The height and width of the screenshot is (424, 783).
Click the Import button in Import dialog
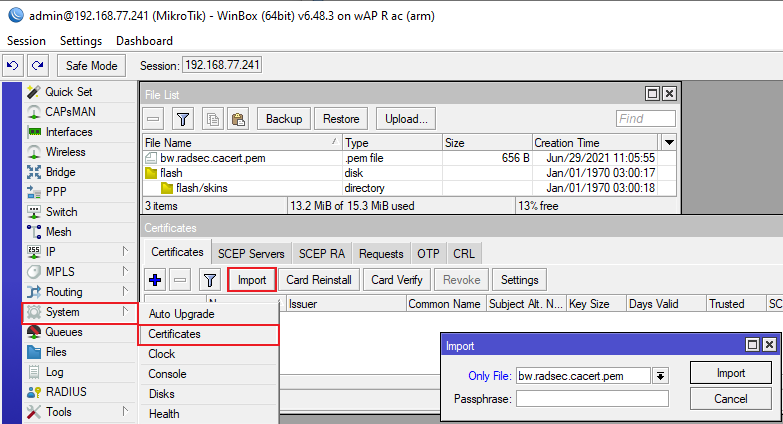pos(730,373)
